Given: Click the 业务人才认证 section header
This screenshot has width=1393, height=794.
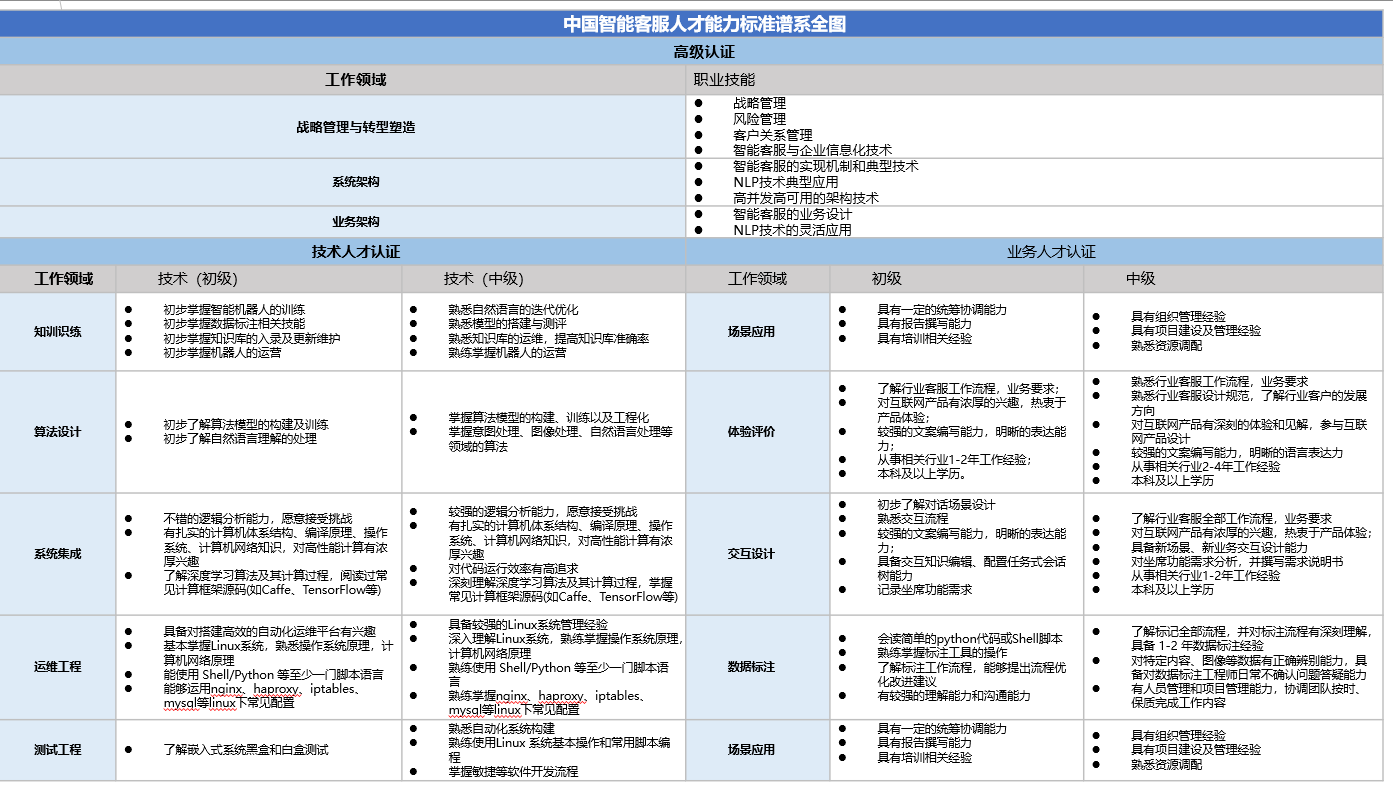Looking at the screenshot, I should [x=1051, y=252].
